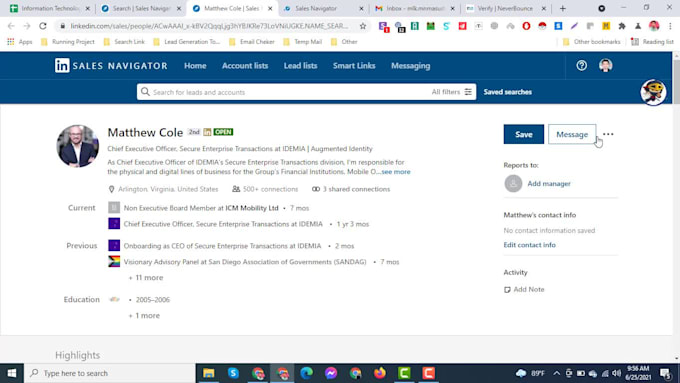680x383 pixels.
Task: Open the Running Project bookmark folder
Action: (68, 42)
